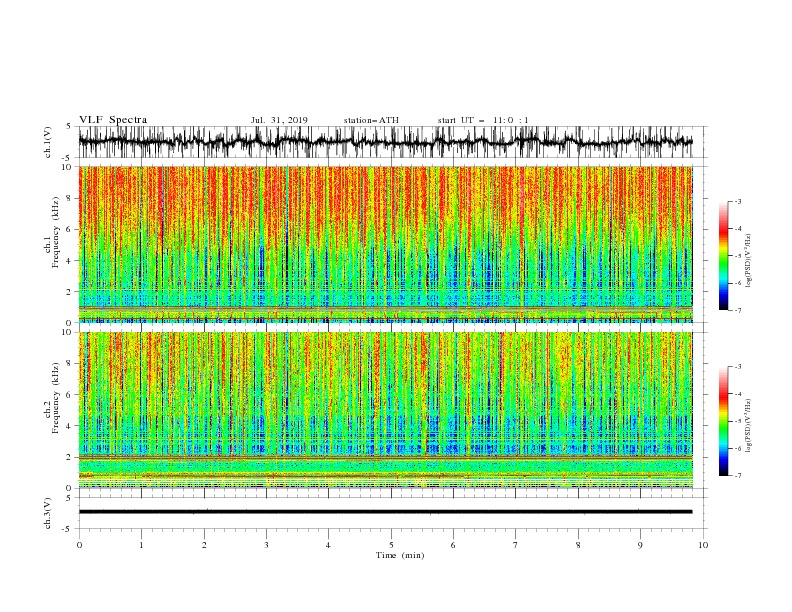Click the ch.2 spectrogram panel
Screen dimensions: 792x612
click(385, 410)
